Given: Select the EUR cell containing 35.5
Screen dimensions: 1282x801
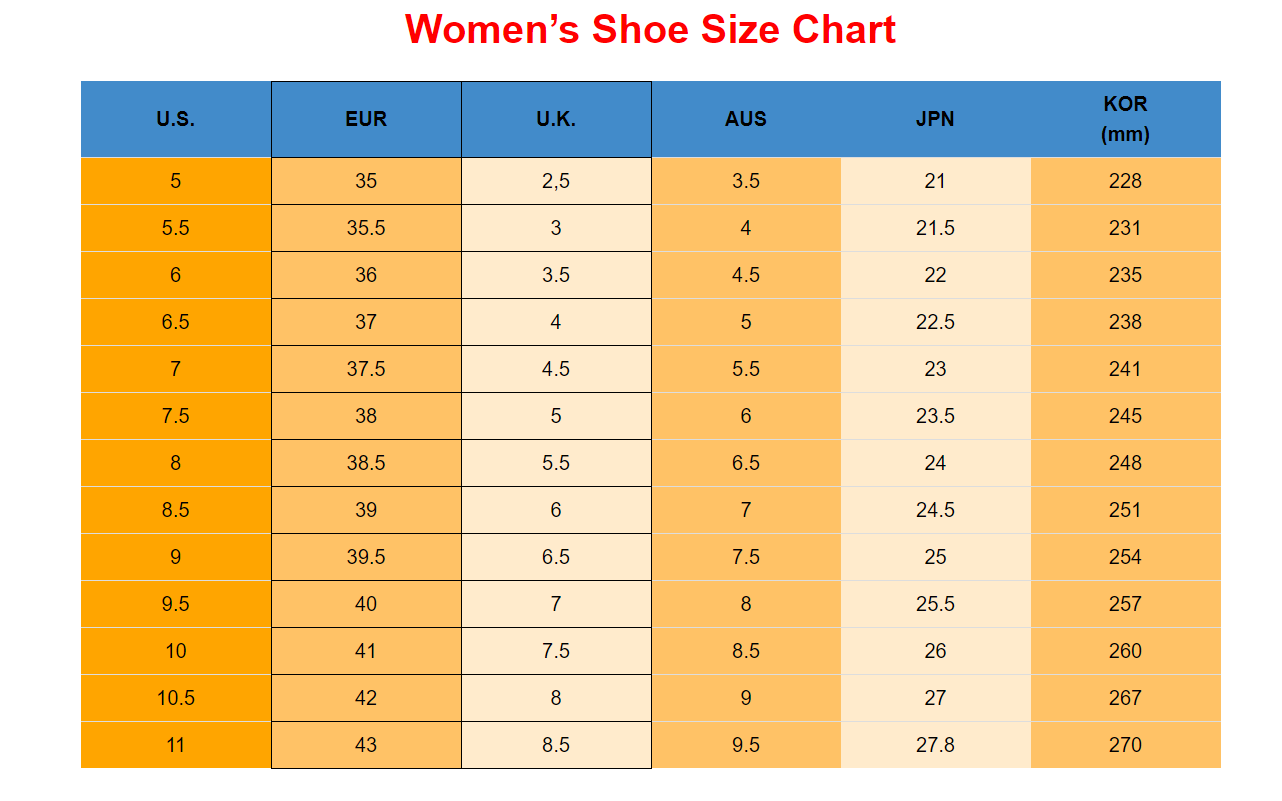Looking at the screenshot, I should click(x=366, y=228).
